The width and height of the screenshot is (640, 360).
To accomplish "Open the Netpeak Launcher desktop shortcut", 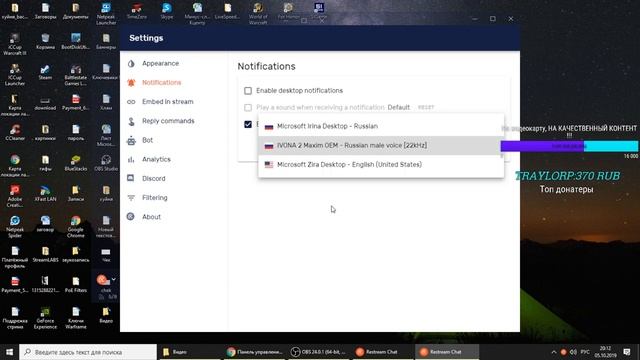I will tap(106, 13).
